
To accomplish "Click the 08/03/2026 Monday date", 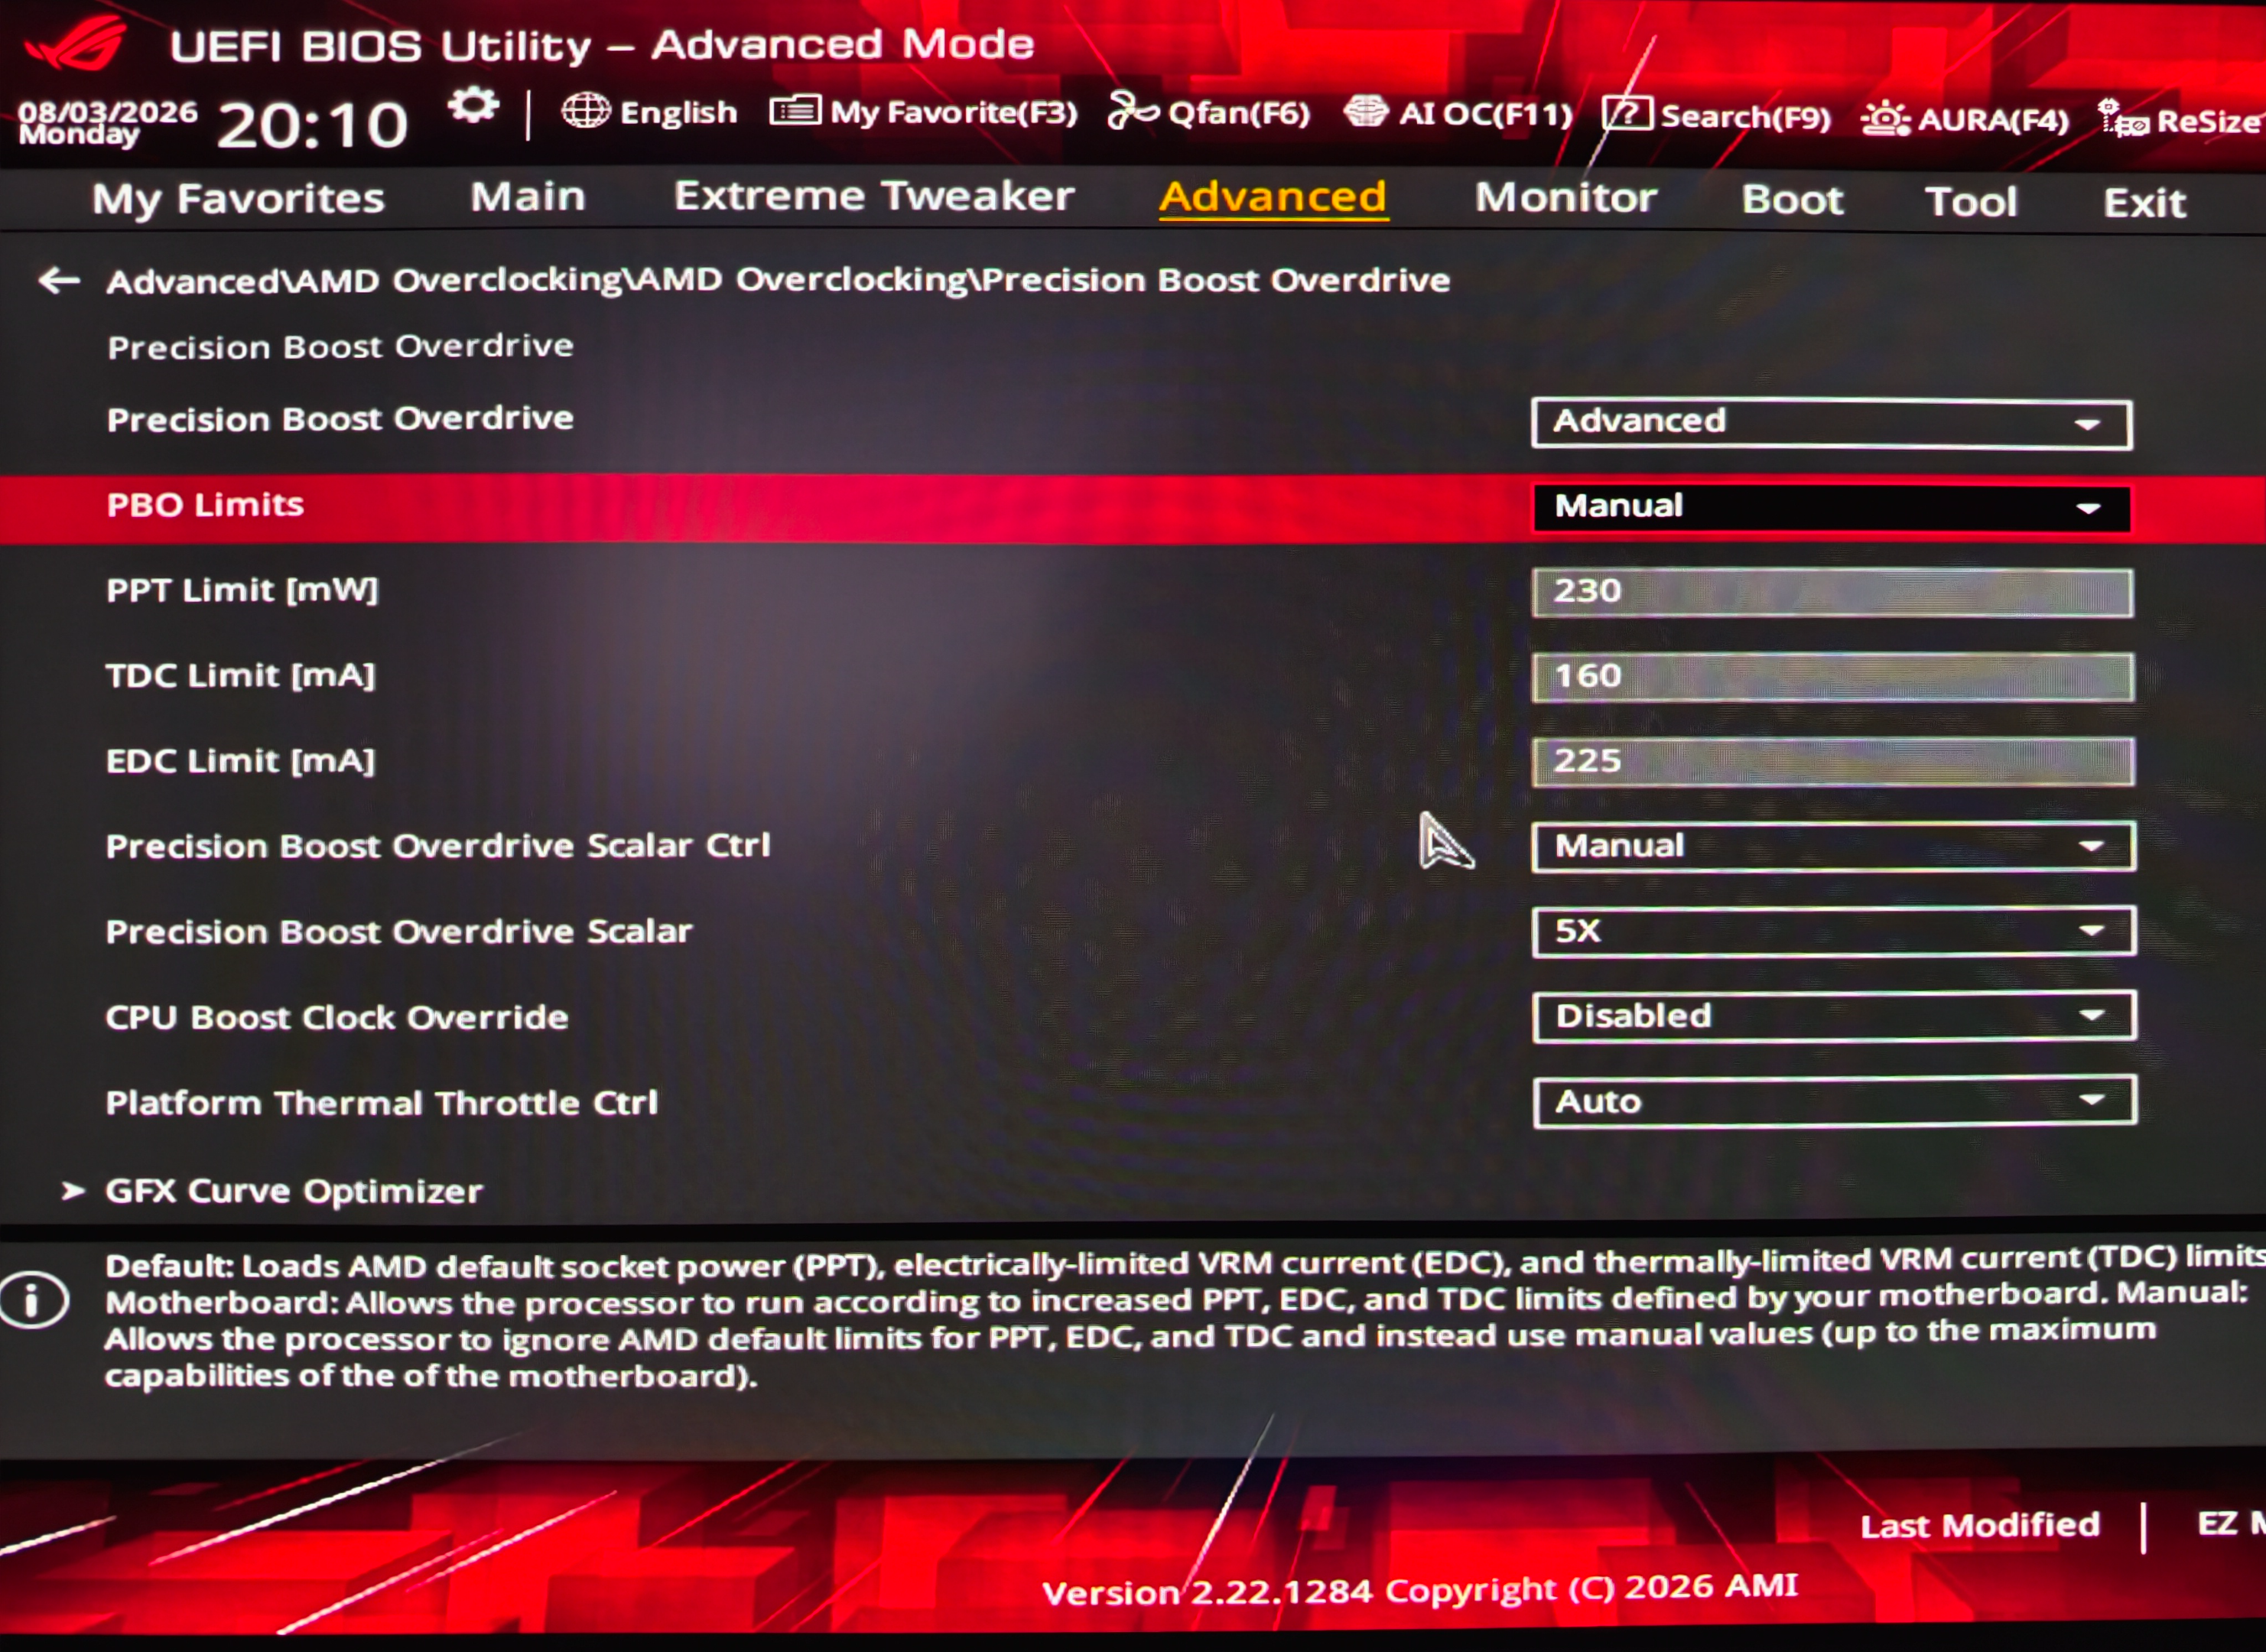I will click(107, 122).
